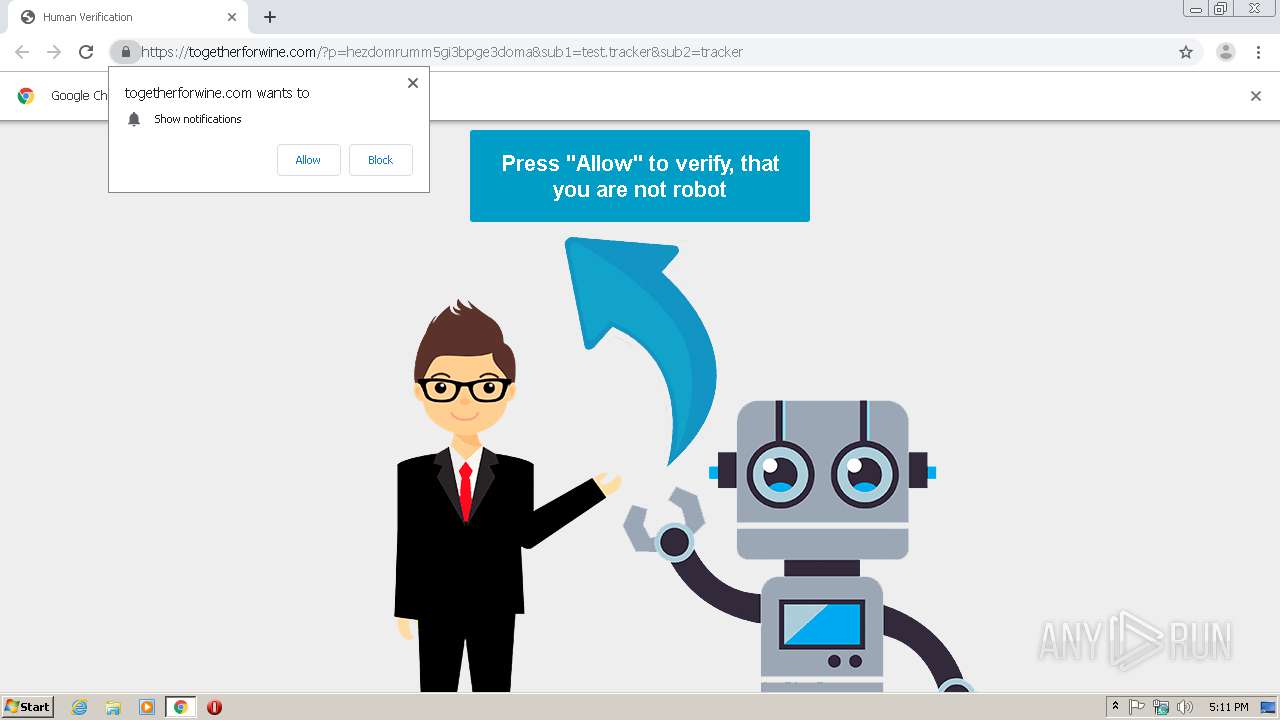Click the browser back arrow
Screen dimensions: 1280x720
[22, 52]
